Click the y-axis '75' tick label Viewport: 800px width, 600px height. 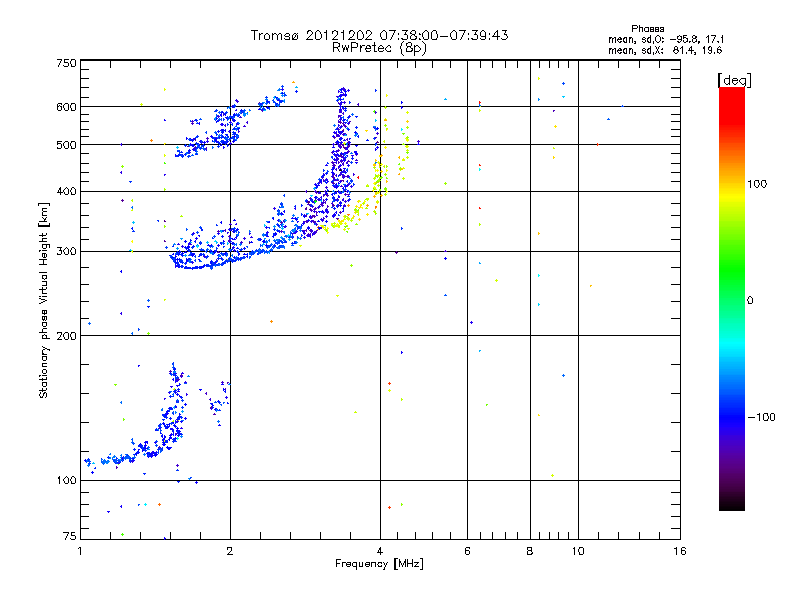[70, 536]
